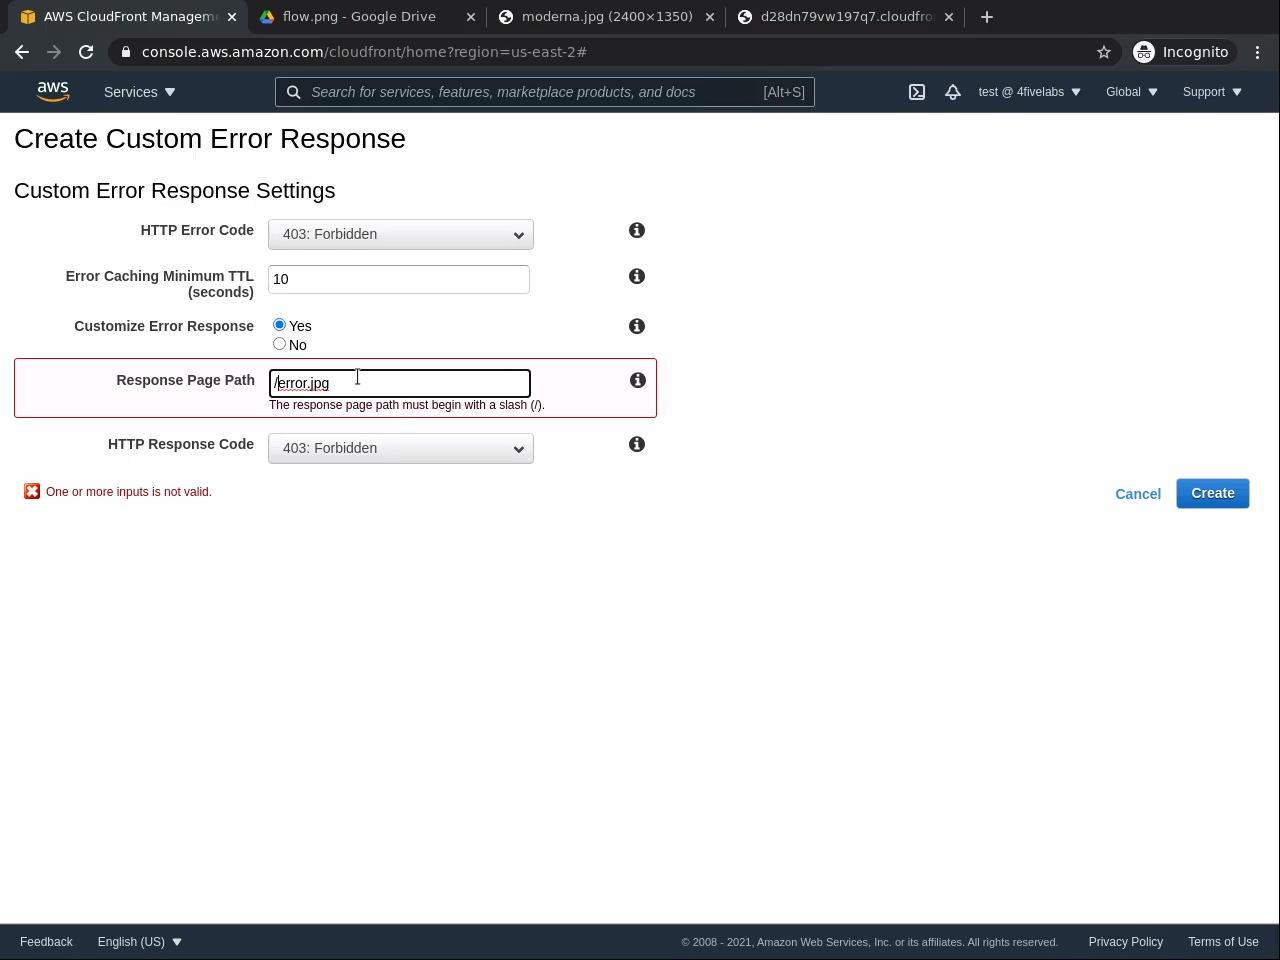Show info for Response Page Path

(x=638, y=380)
